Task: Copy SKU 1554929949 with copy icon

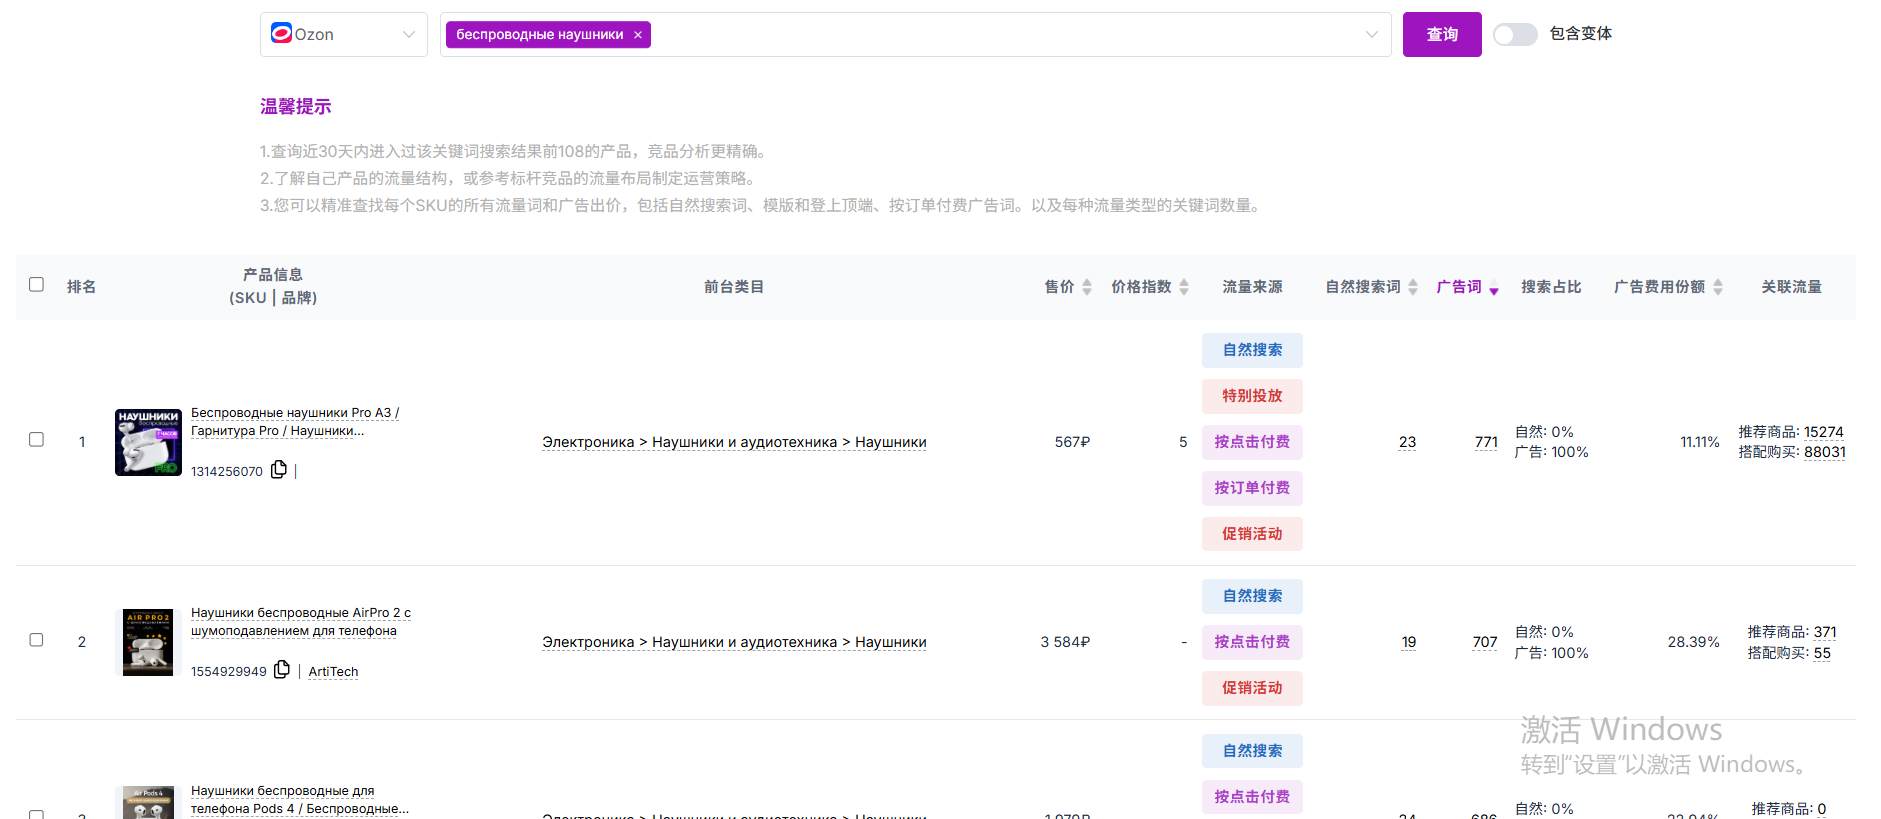Action: (x=282, y=670)
